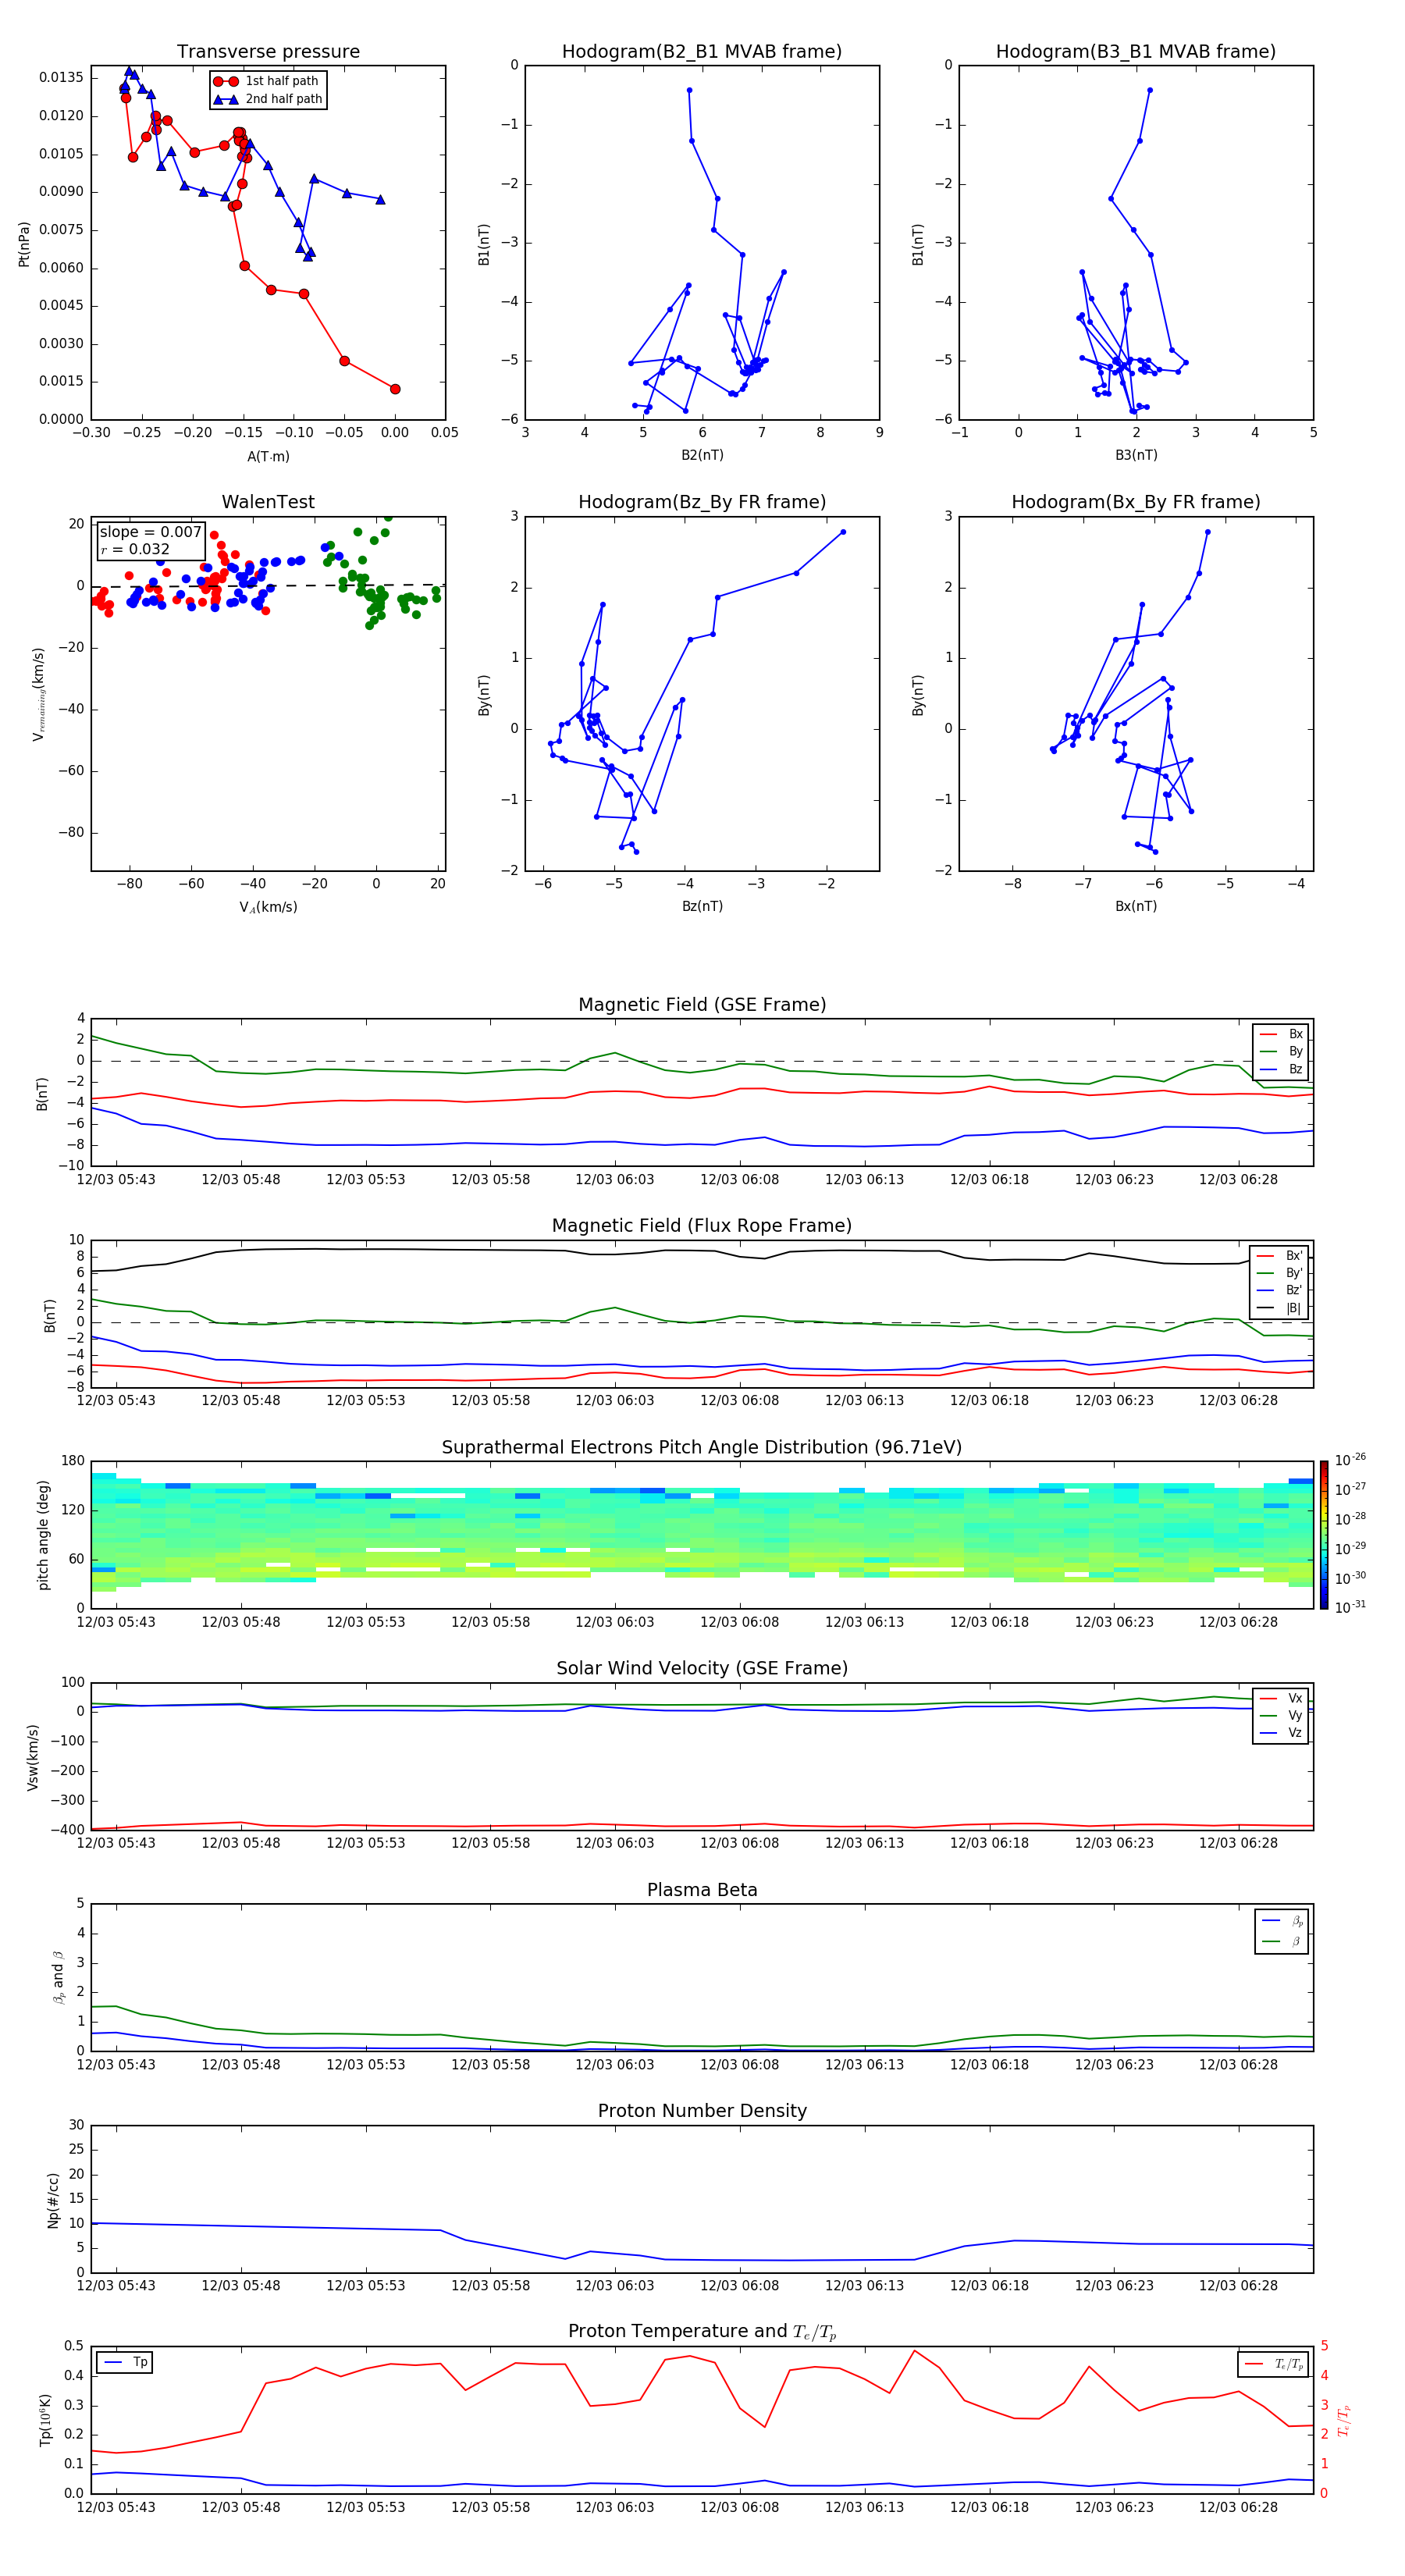
Task: Click the 'Hodogram(Bz_By FR frame)' title
Action: pyautogui.click(x=702, y=502)
